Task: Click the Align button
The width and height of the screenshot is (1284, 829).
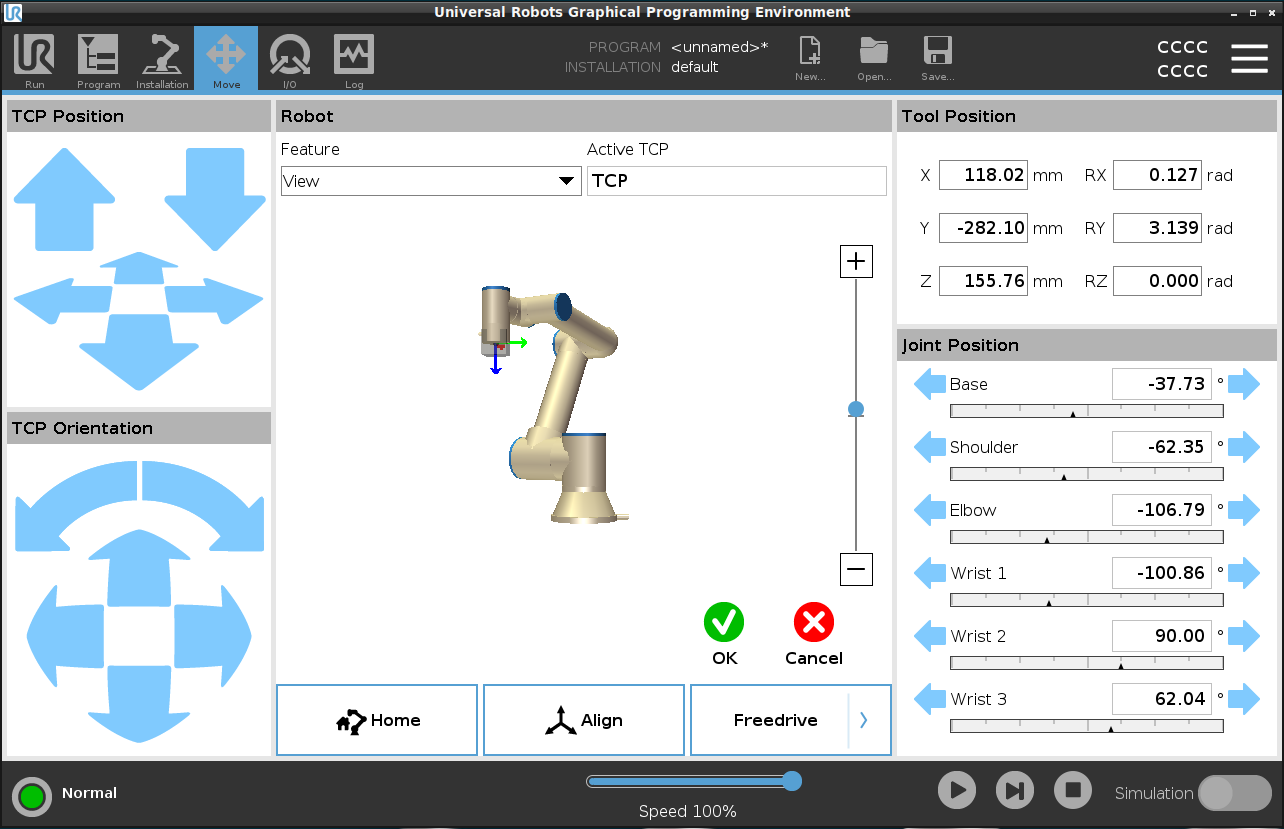Action: click(x=584, y=720)
